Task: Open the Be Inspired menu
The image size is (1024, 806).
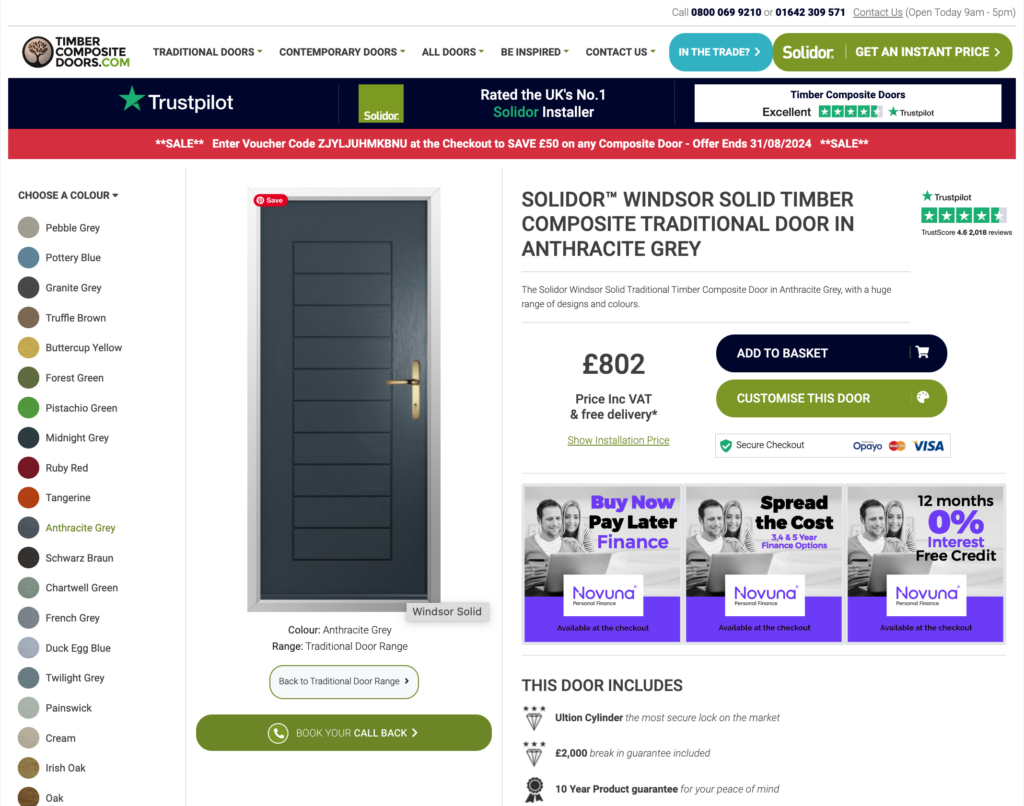Action: pyautogui.click(x=535, y=52)
